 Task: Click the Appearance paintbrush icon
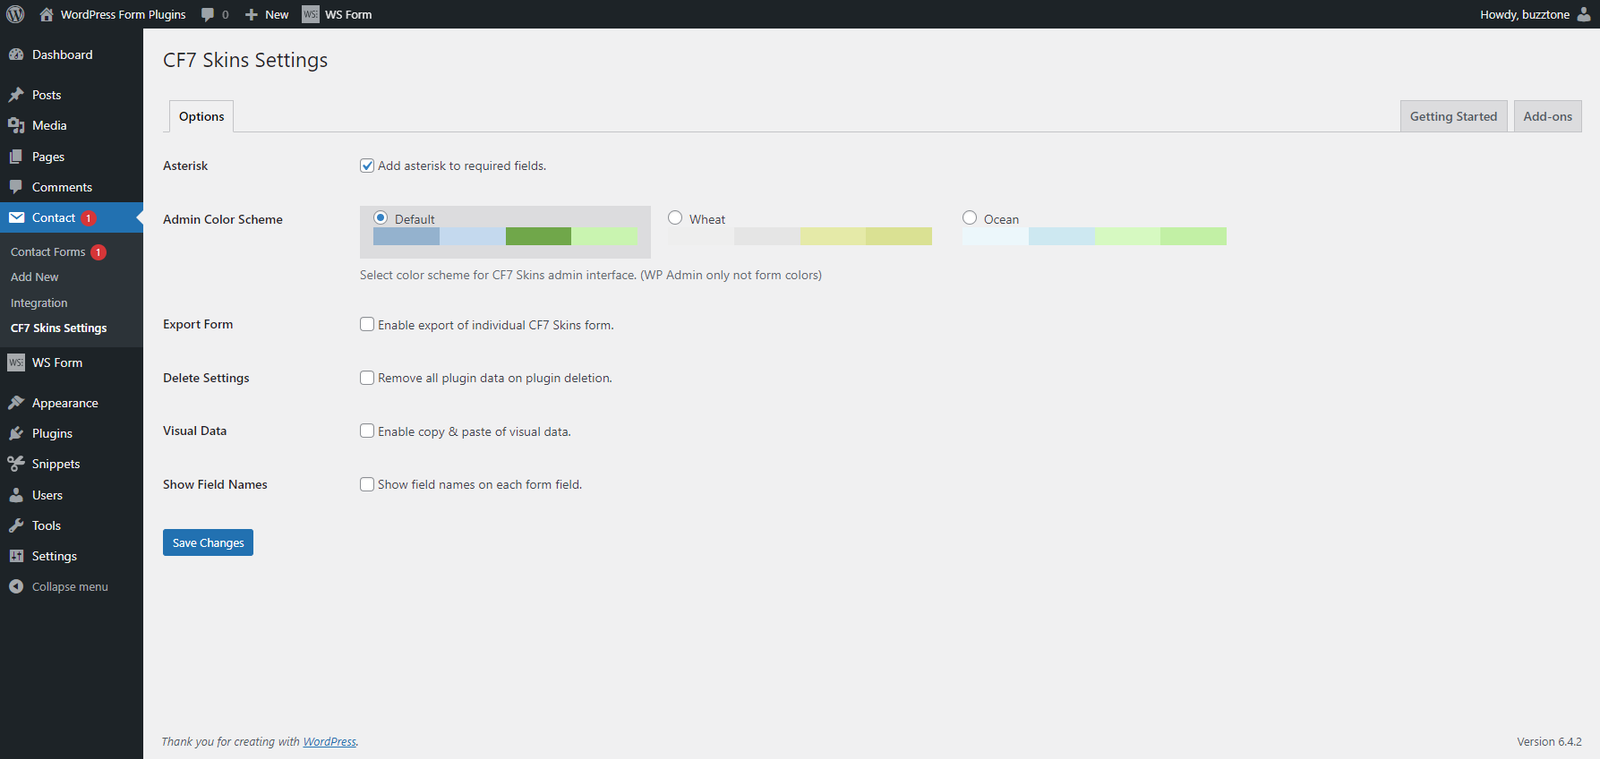[x=16, y=403]
